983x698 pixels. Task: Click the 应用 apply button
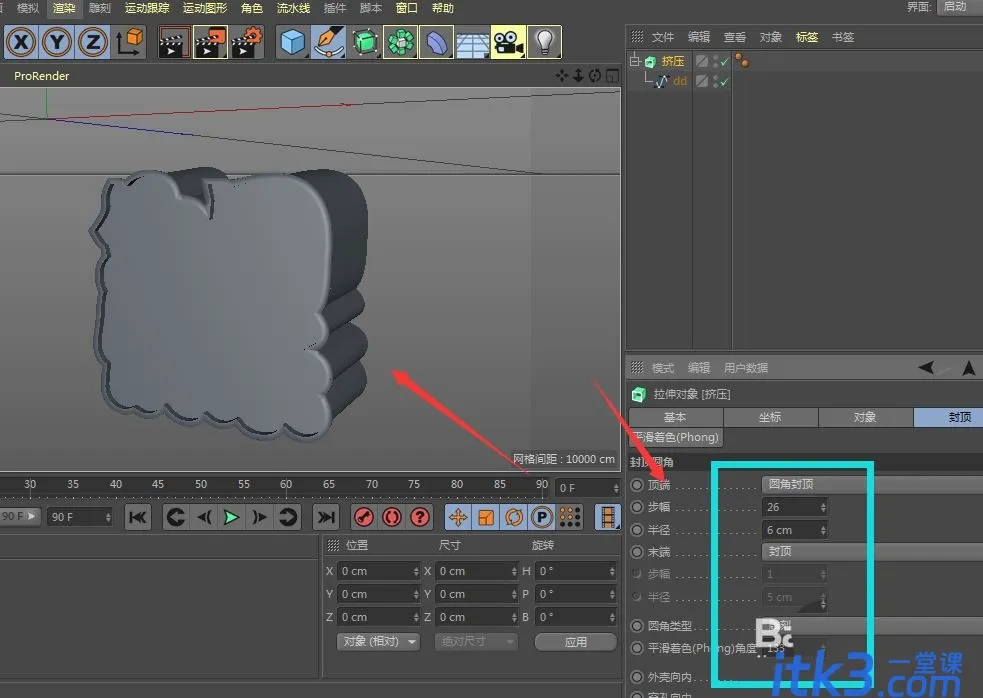(x=576, y=642)
